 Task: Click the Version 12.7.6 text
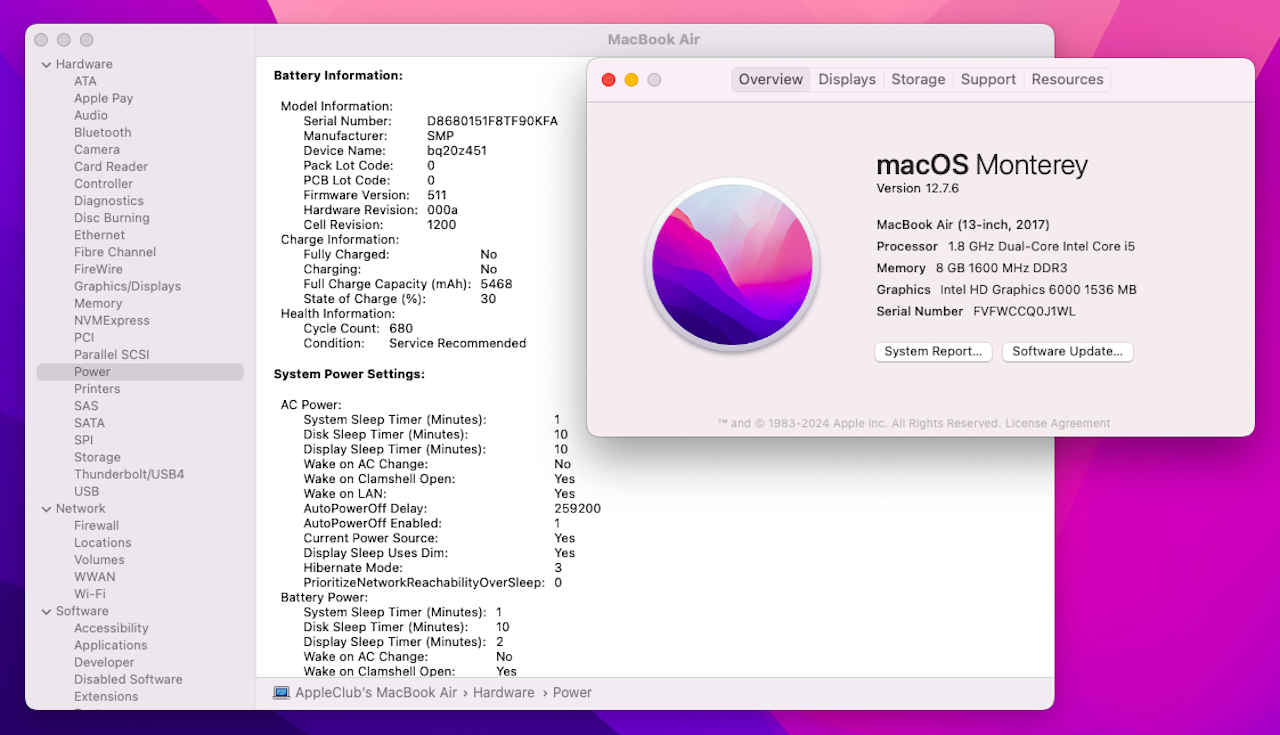[x=917, y=188]
